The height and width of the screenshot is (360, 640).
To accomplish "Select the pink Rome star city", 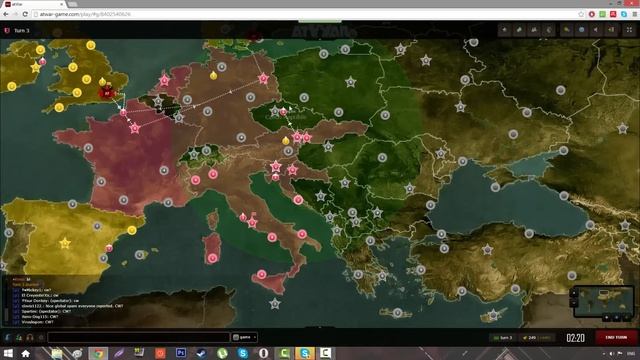I will (253, 223).
